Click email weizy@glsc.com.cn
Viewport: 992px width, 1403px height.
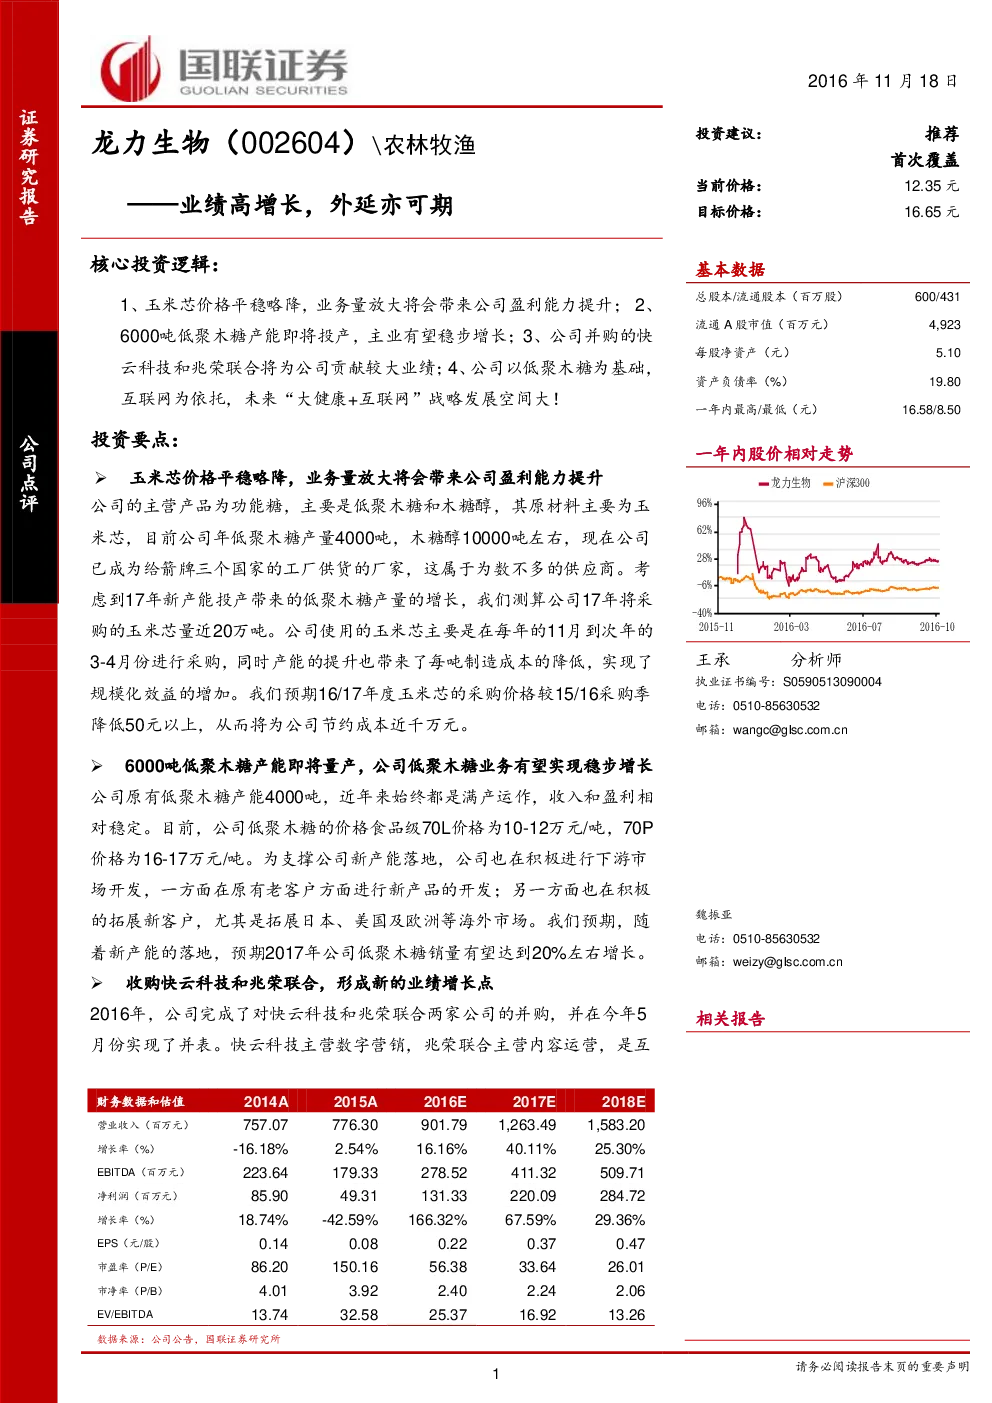(788, 962)
